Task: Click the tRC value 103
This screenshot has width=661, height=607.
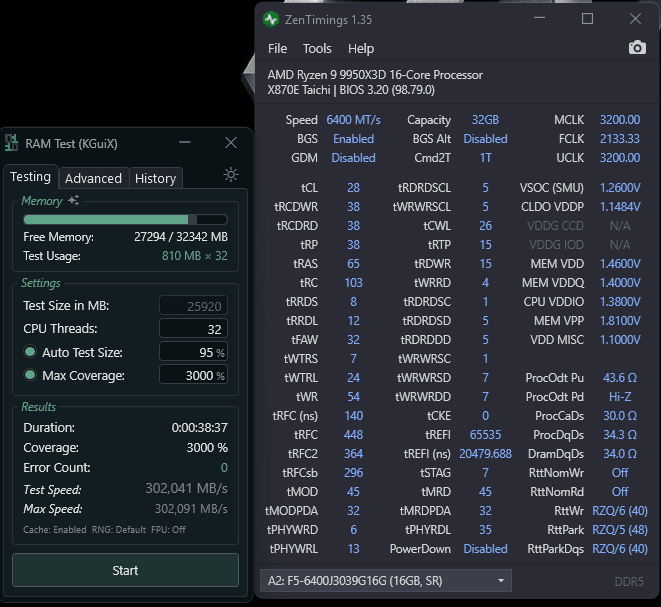Action: tap(353, 283)
